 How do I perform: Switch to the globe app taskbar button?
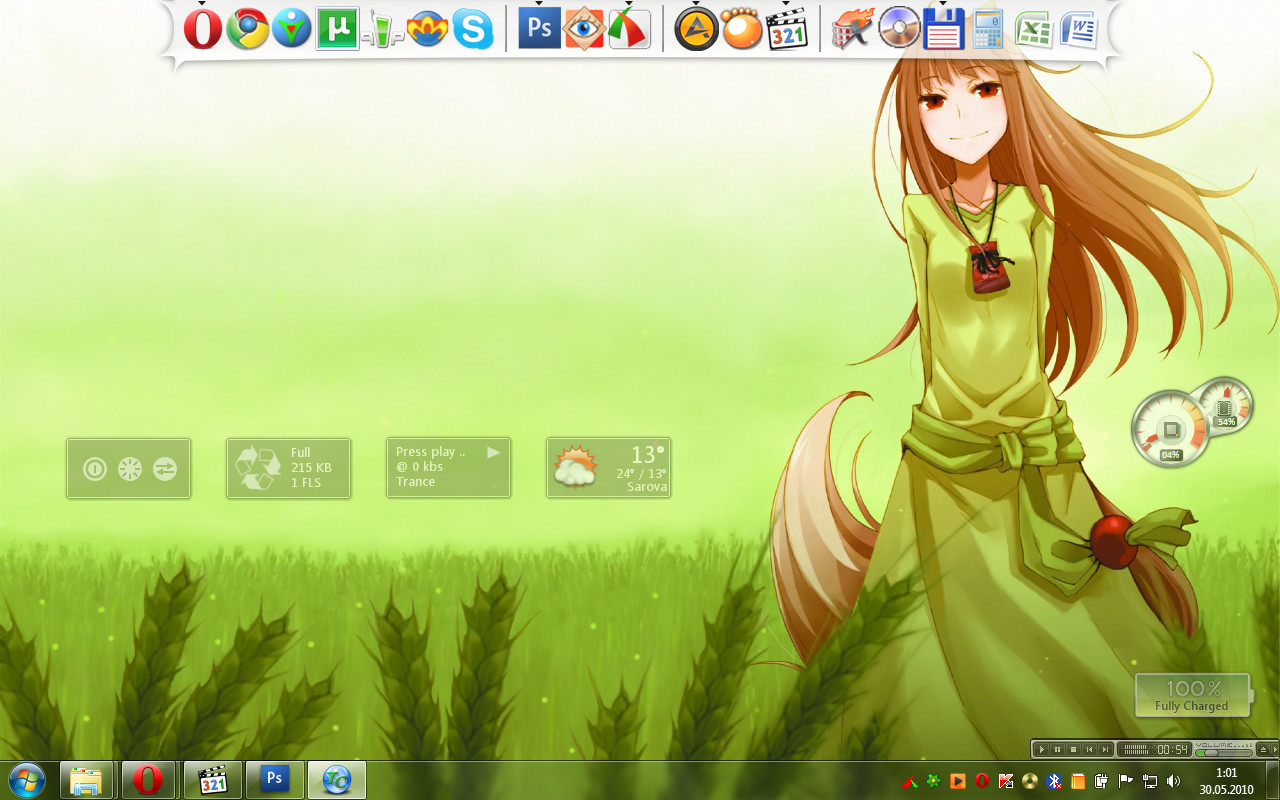coord(336,780)
